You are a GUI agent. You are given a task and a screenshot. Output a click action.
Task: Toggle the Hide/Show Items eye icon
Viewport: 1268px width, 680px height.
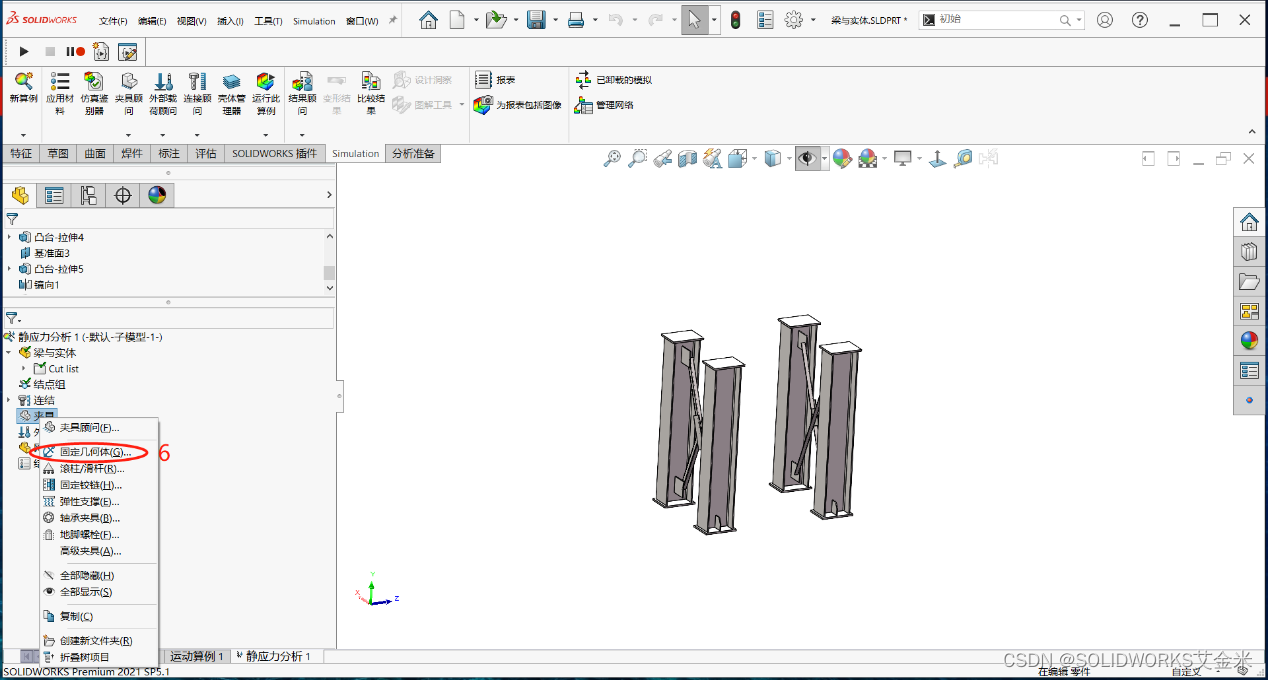[806, 158]
